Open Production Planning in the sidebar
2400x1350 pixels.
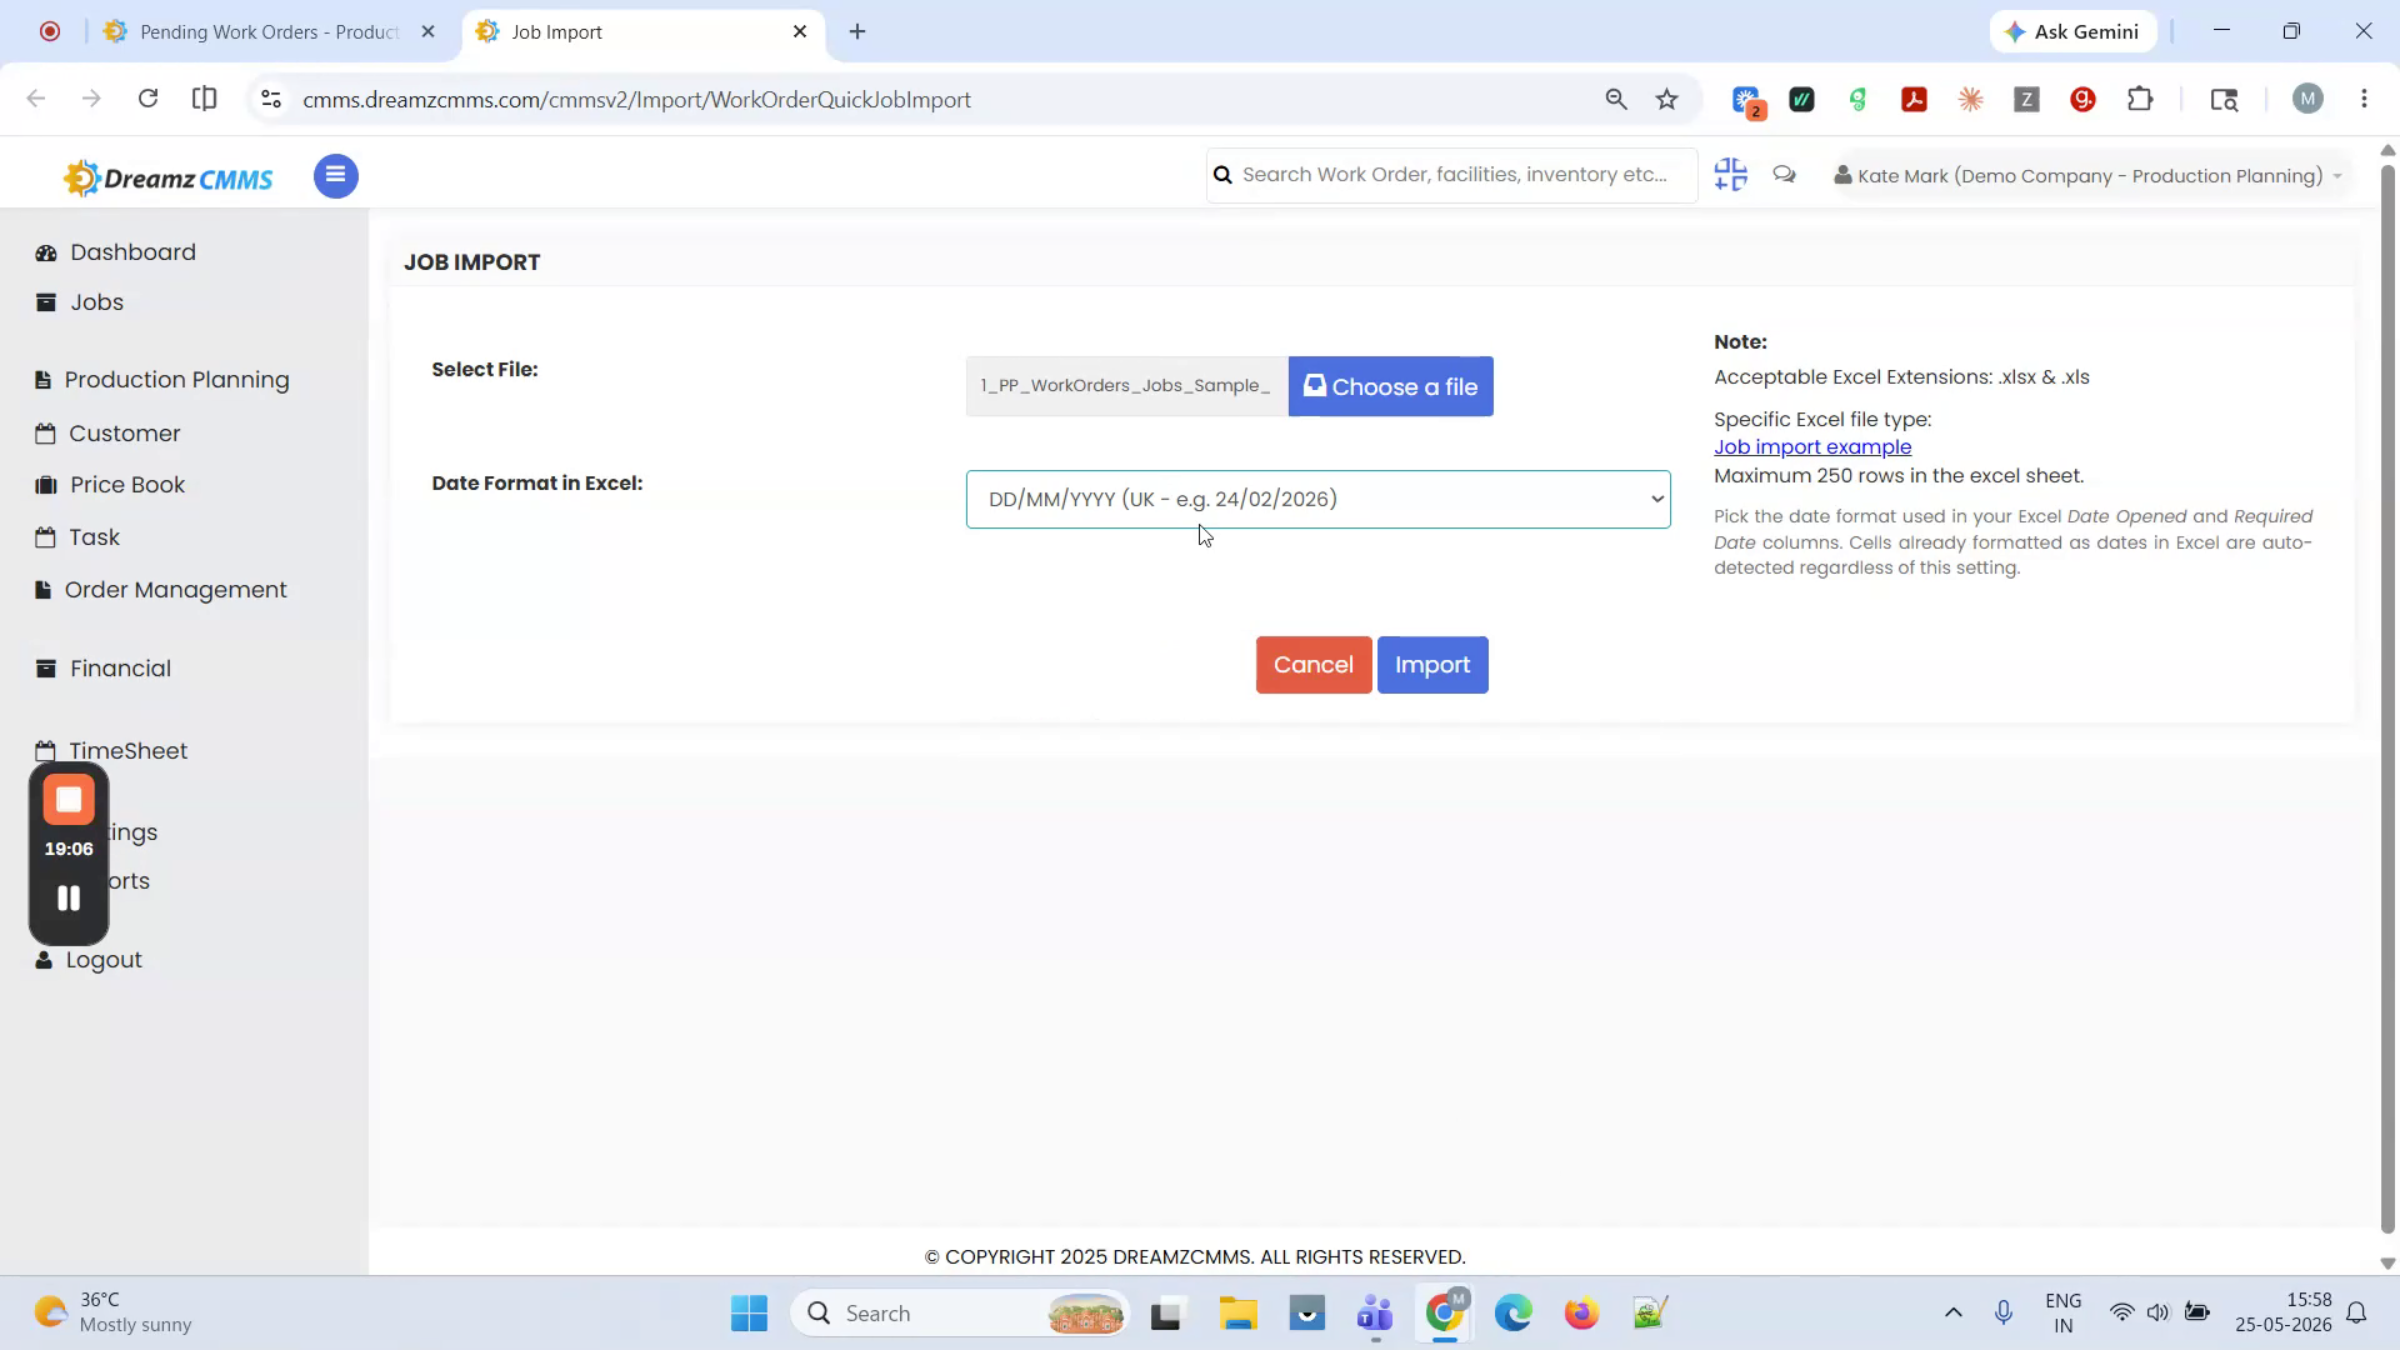[x=162, y=380]
